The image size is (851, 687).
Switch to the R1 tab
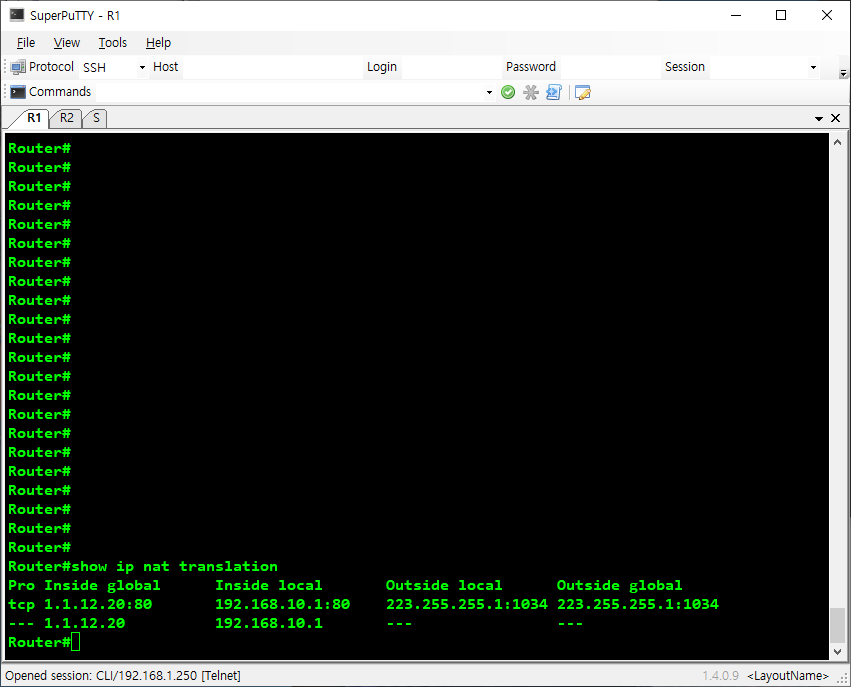pos(34,118)
